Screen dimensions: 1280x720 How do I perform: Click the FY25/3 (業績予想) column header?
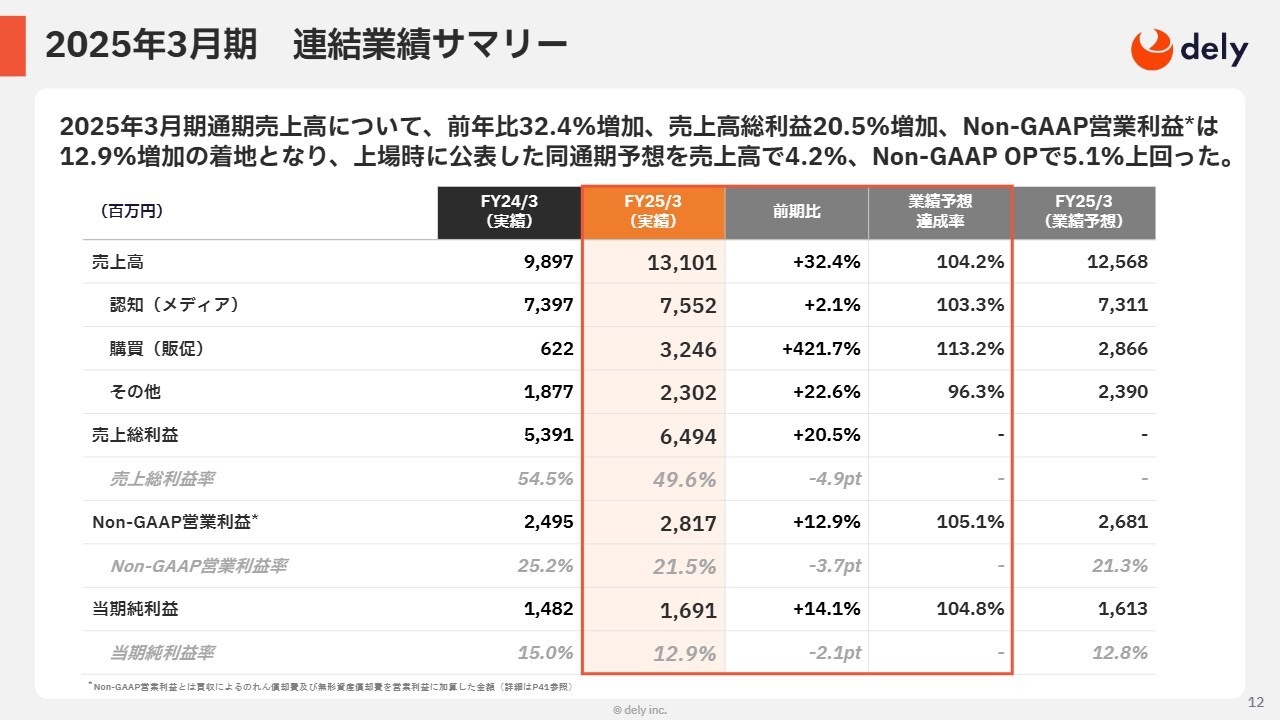(x=1084, y=212)
